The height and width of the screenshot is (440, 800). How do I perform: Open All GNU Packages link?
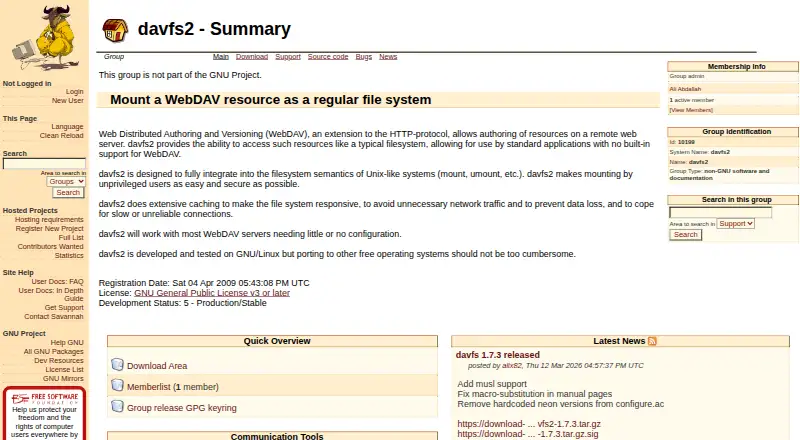click(54, 352)
